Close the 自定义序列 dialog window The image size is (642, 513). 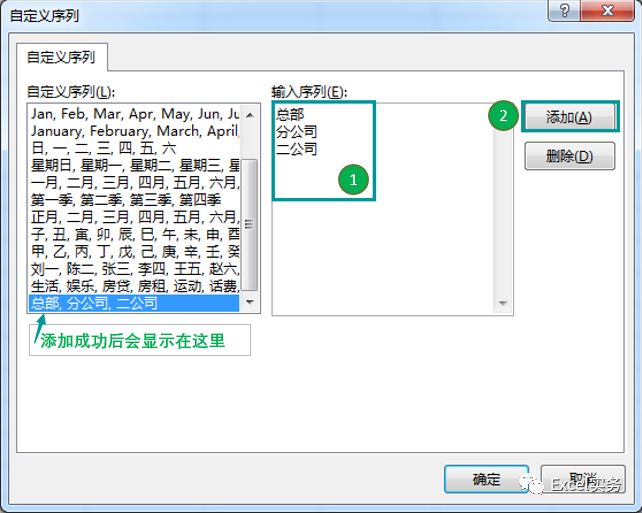pyautogui.click(x=609, y=10)
